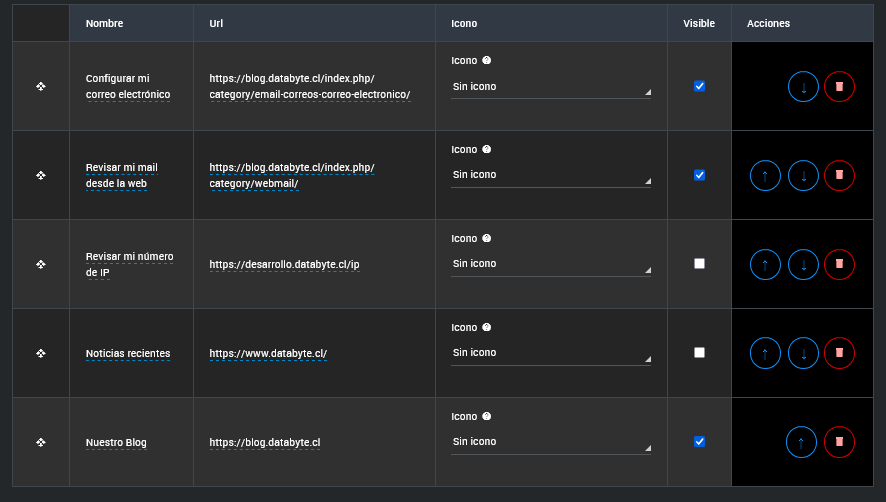Delete the 'Revisar mi mail desde la web' row

(839, 176)
